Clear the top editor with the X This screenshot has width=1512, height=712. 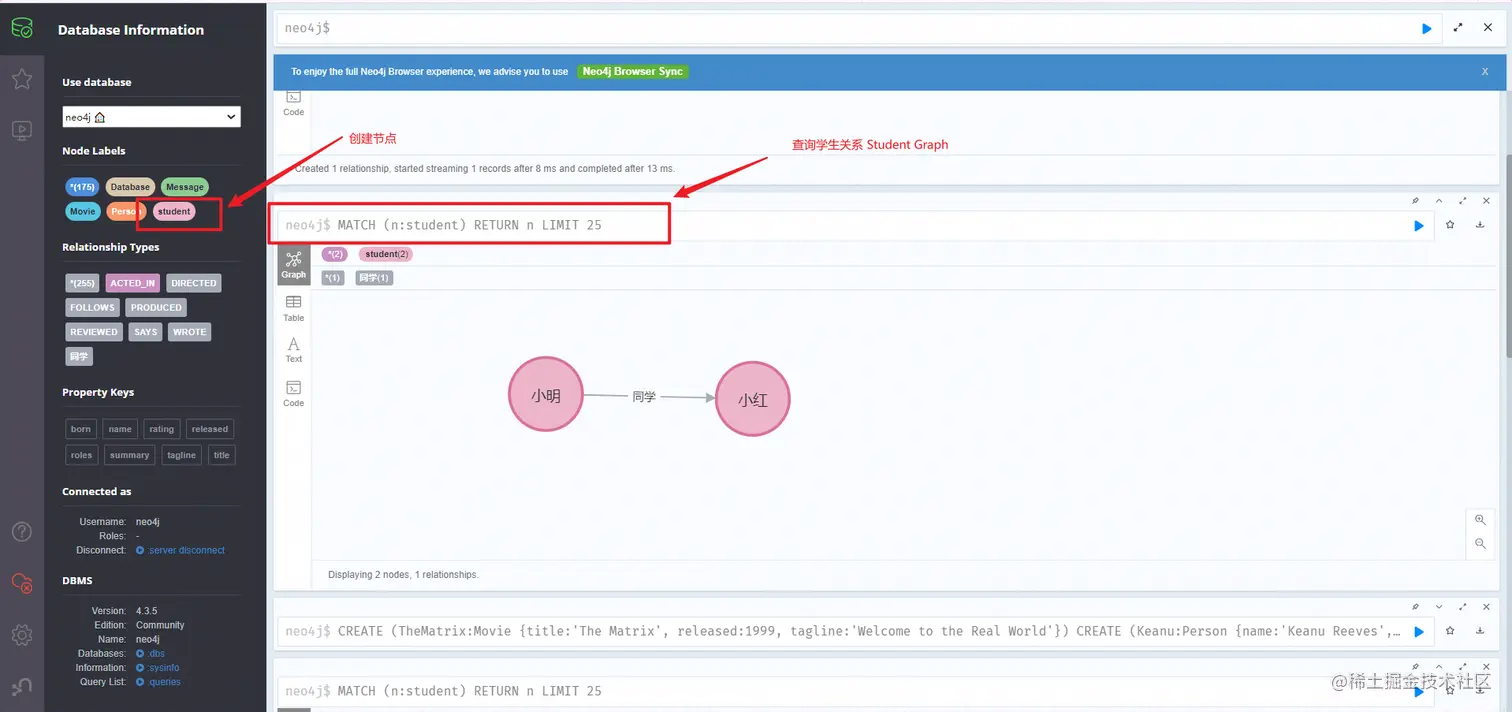tap(1486, 28)
